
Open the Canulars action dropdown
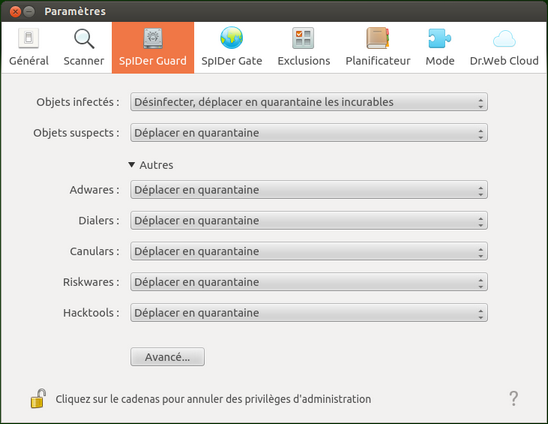309,251
